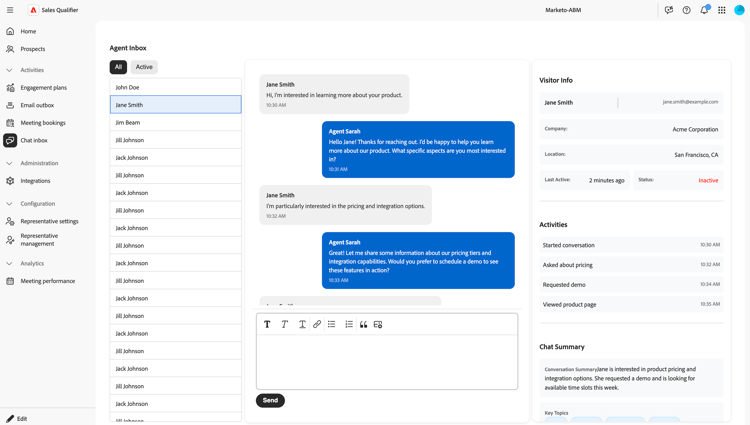The height and width of the screenshot is (425, 750).
Task: Select the Viewed product page activity
Action: pos(631,305)
